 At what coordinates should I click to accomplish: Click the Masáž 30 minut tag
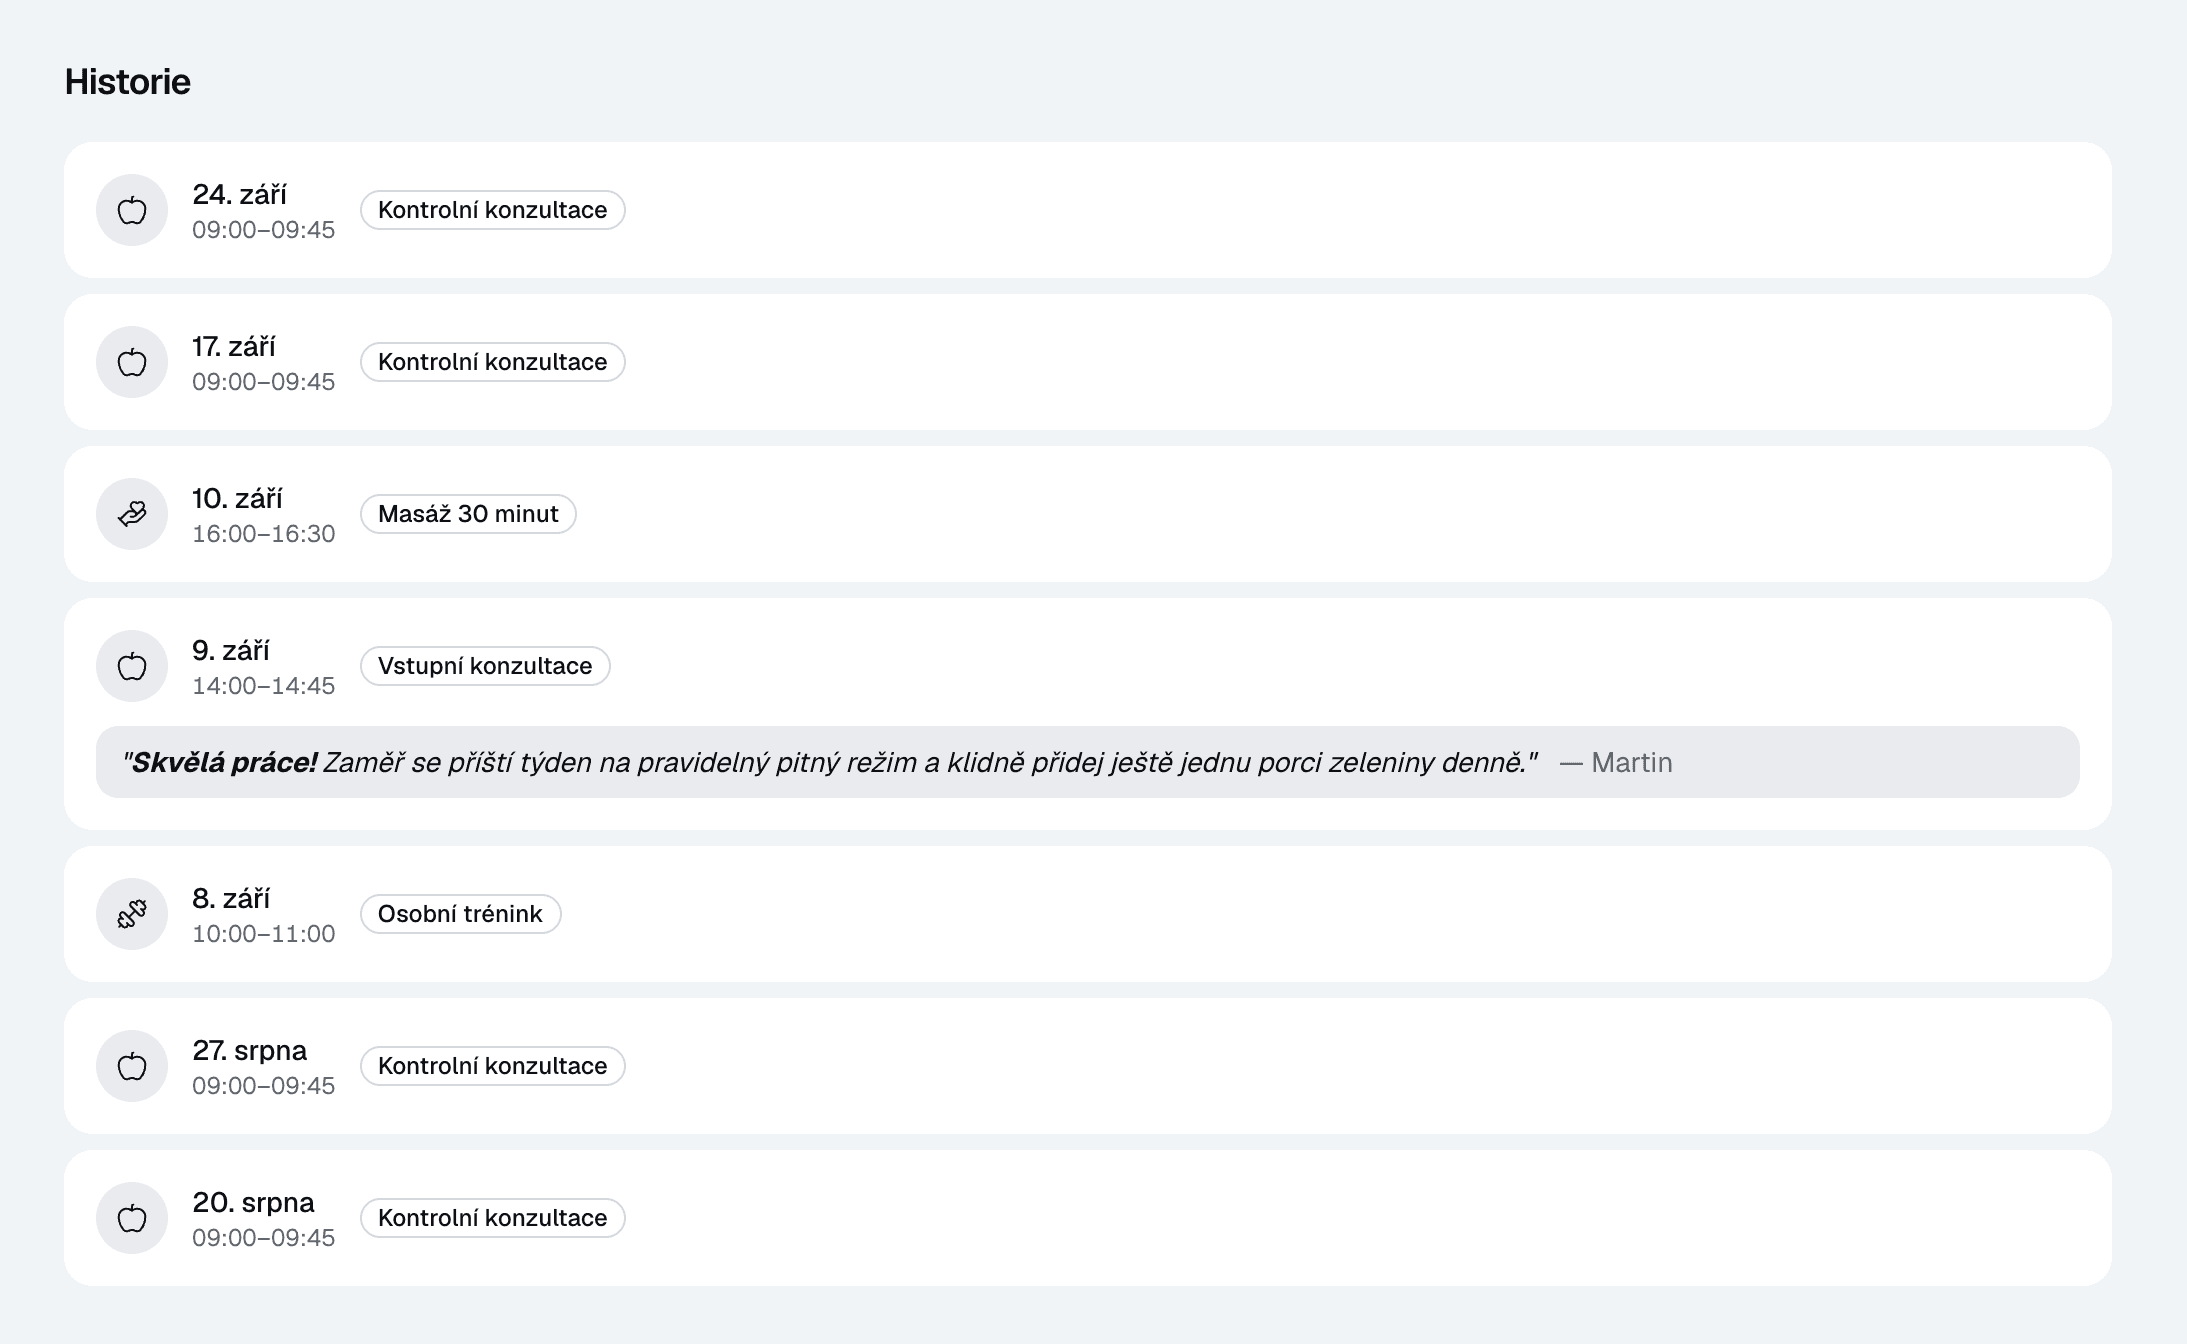point(468,514)
